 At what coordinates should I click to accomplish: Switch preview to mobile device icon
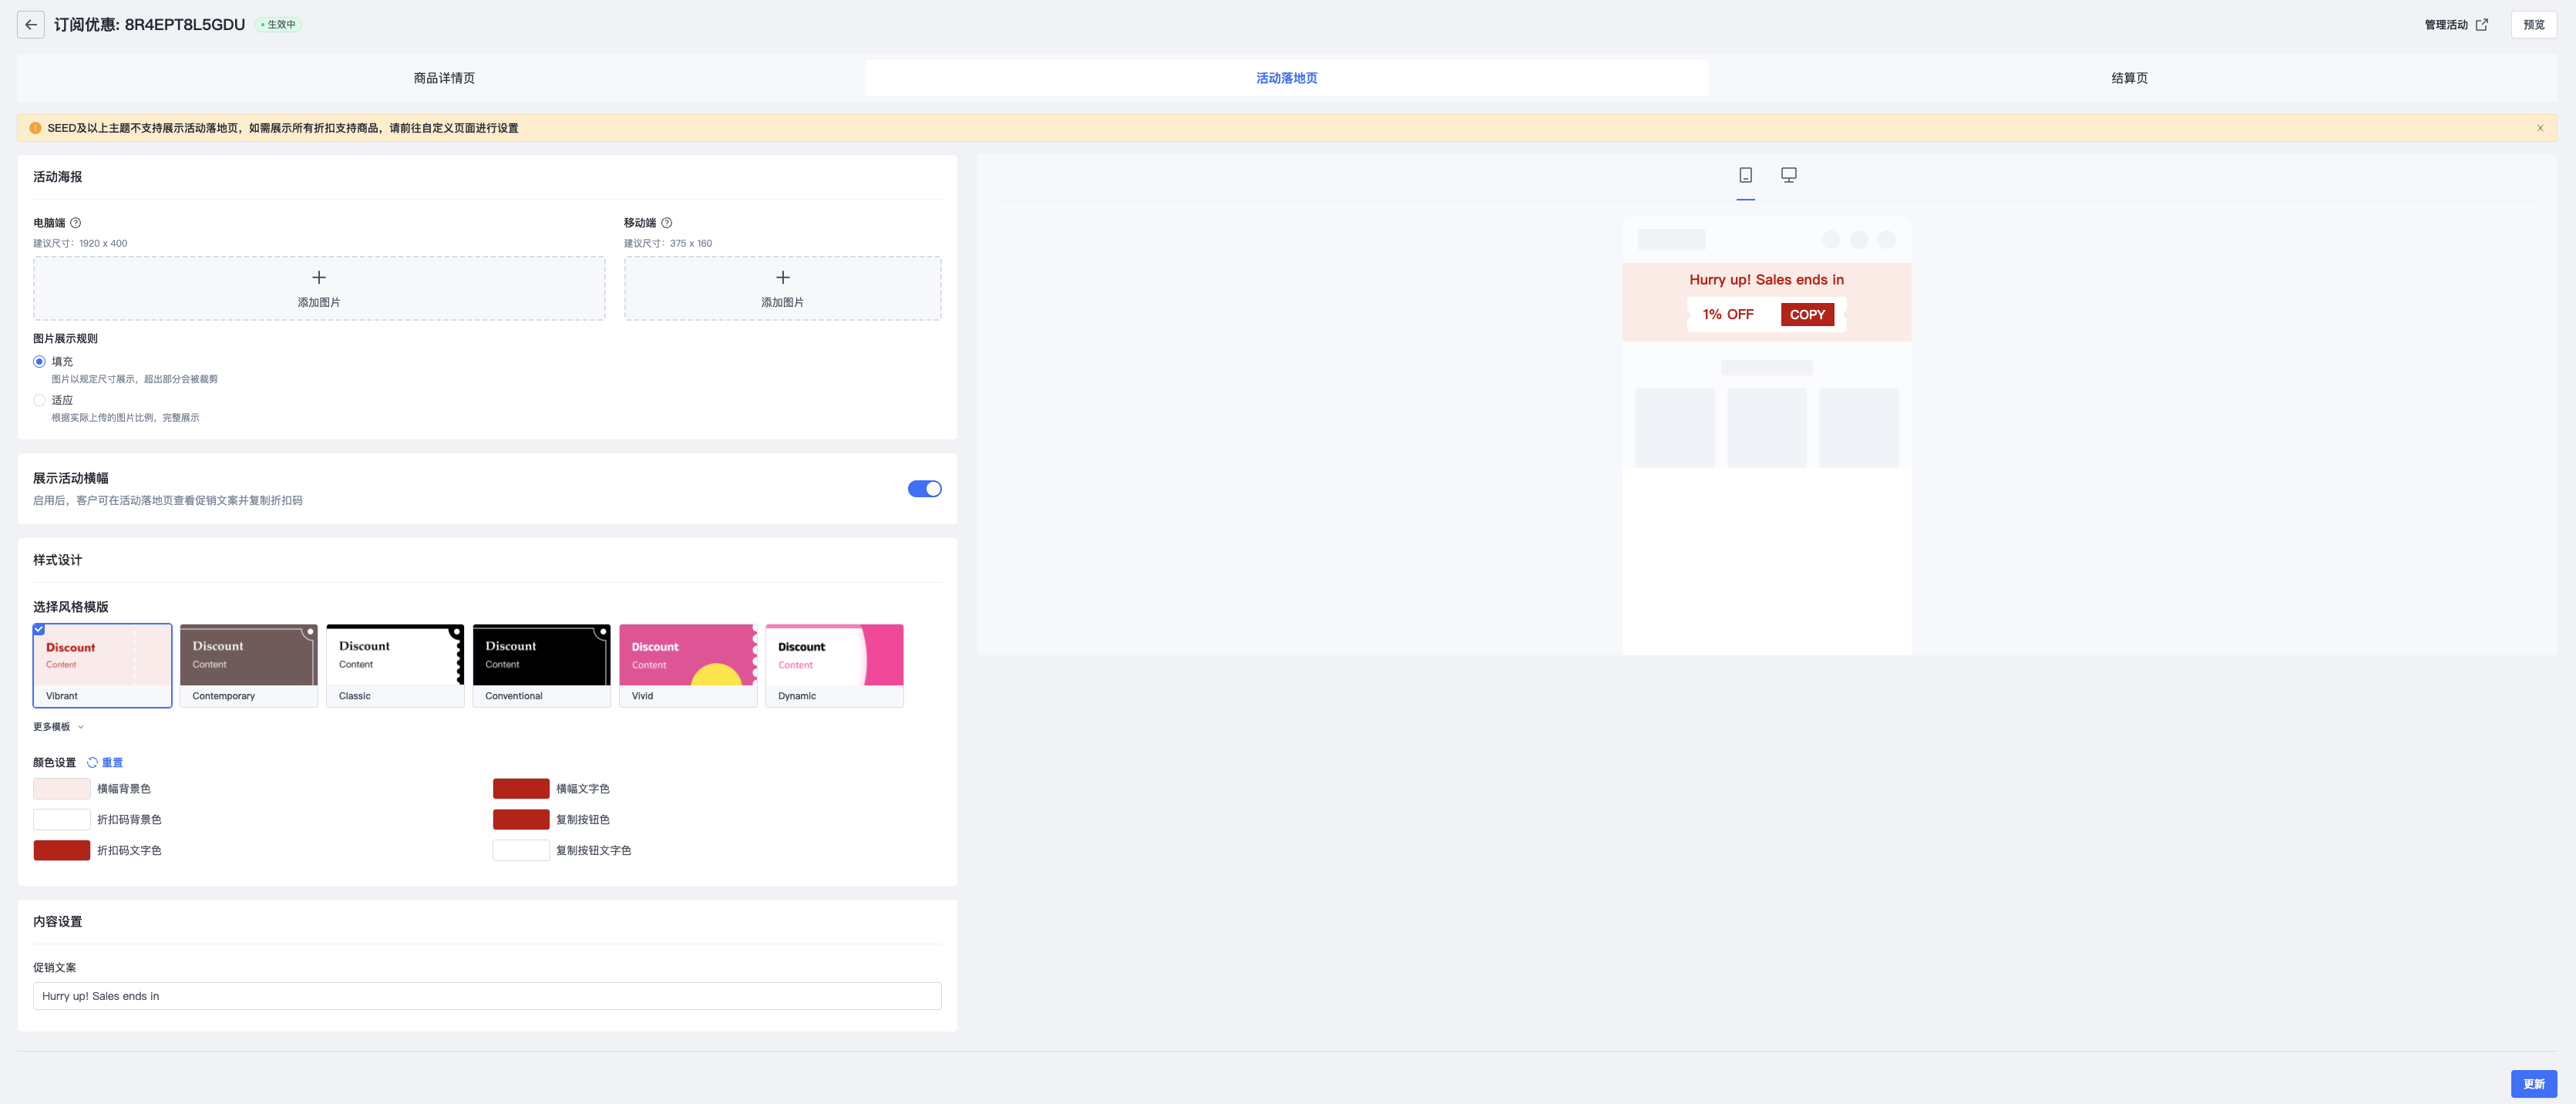(1745, 175)
